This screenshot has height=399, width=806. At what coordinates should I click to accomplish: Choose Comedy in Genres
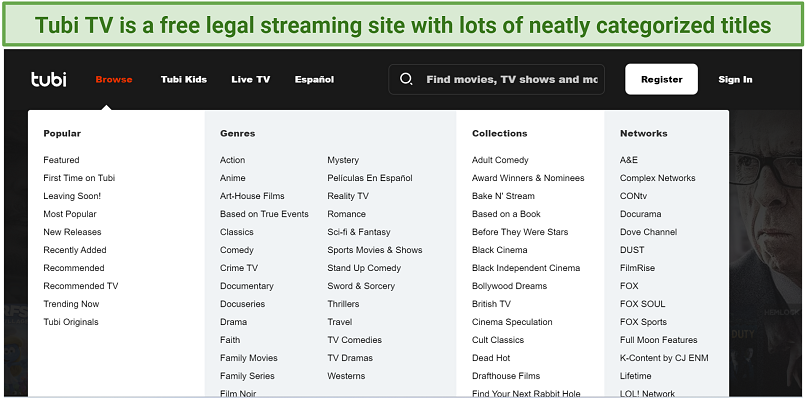[236, 250]
